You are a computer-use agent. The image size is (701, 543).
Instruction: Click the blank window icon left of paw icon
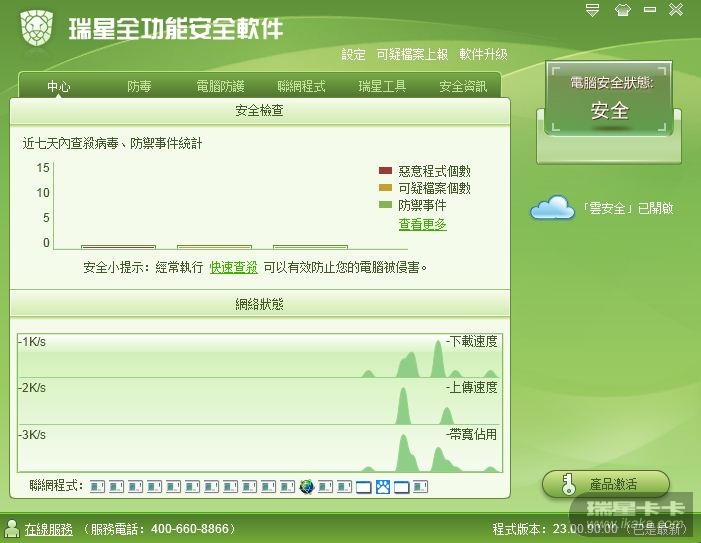tap(363, 487)
